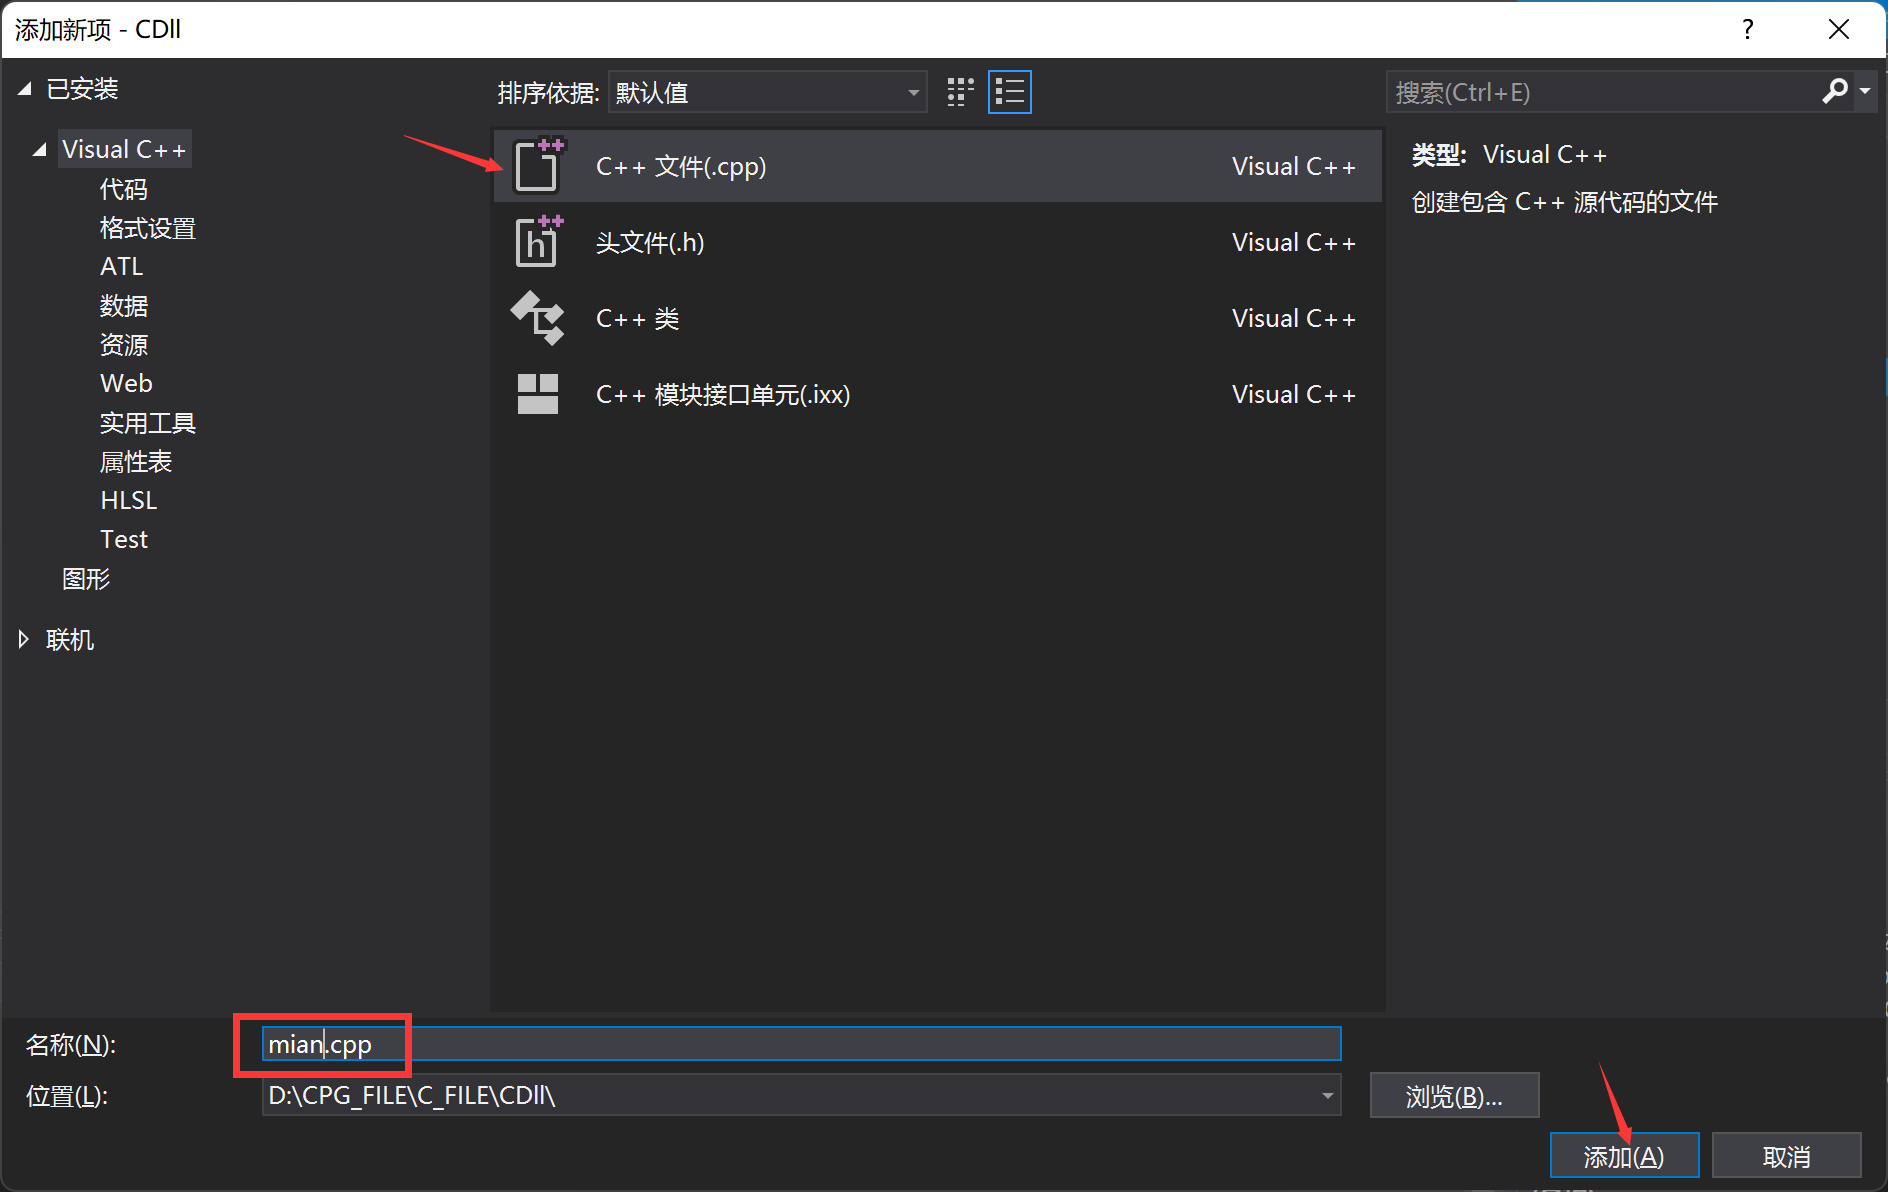Click the C++ 文件(.cpp) template name
Image resolution: width=1888 pixels, height=1192 pixels.
681,166
